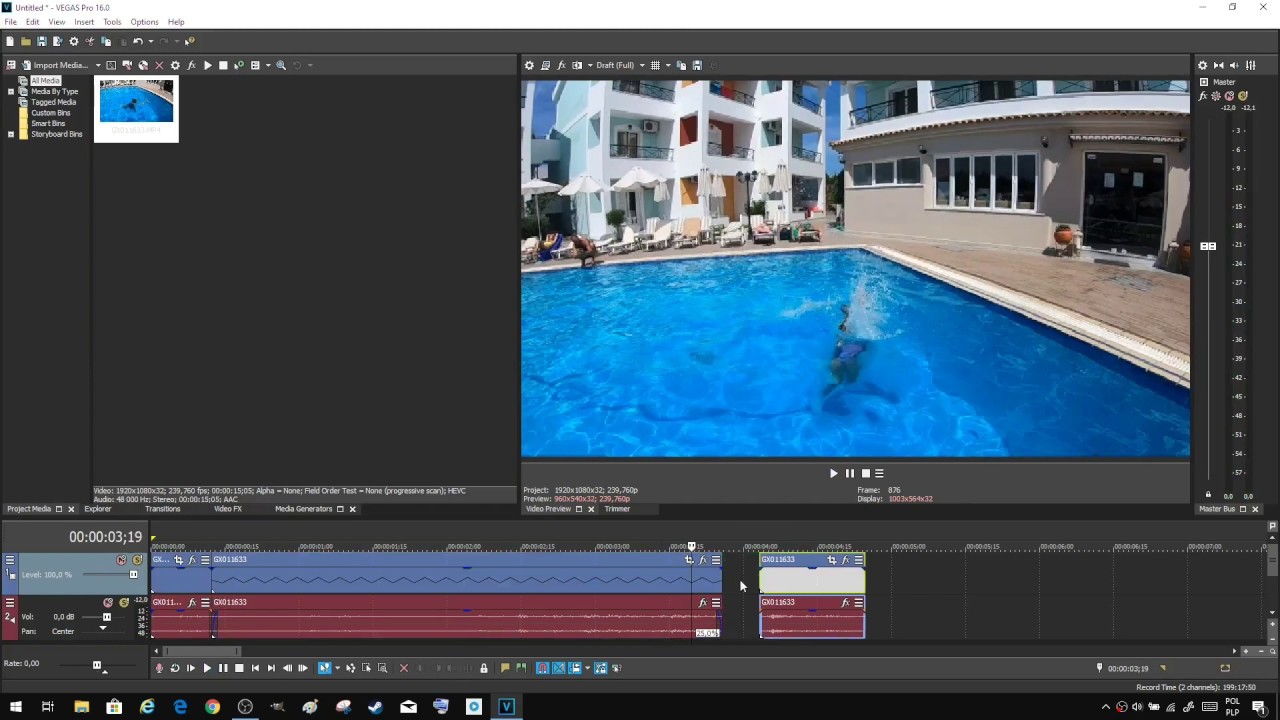Switch to the Media Generators tab
The height and width of the screenshot is (720, 1280).
[303, 509]
